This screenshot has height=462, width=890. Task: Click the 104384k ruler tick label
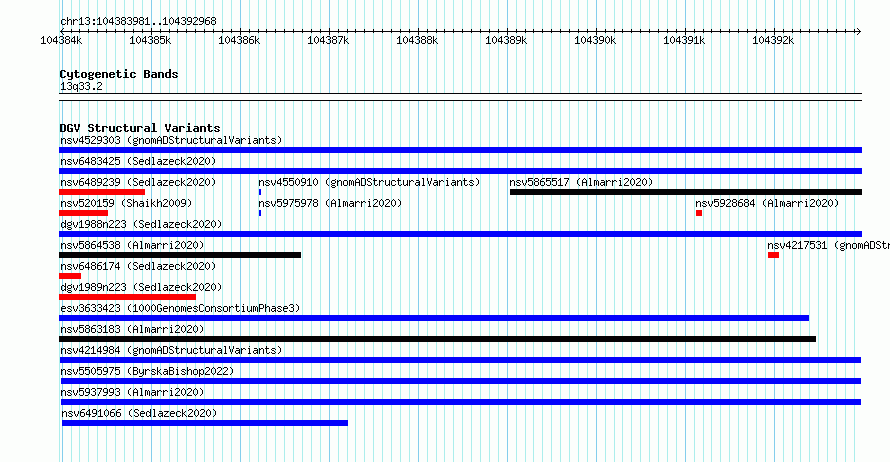tap(61, 40)
